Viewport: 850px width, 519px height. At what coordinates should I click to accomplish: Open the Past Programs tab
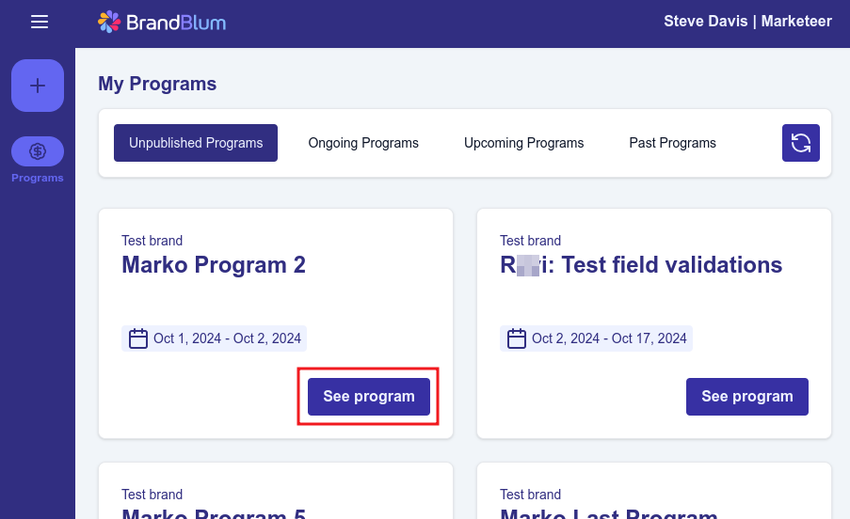click(672, 143)
